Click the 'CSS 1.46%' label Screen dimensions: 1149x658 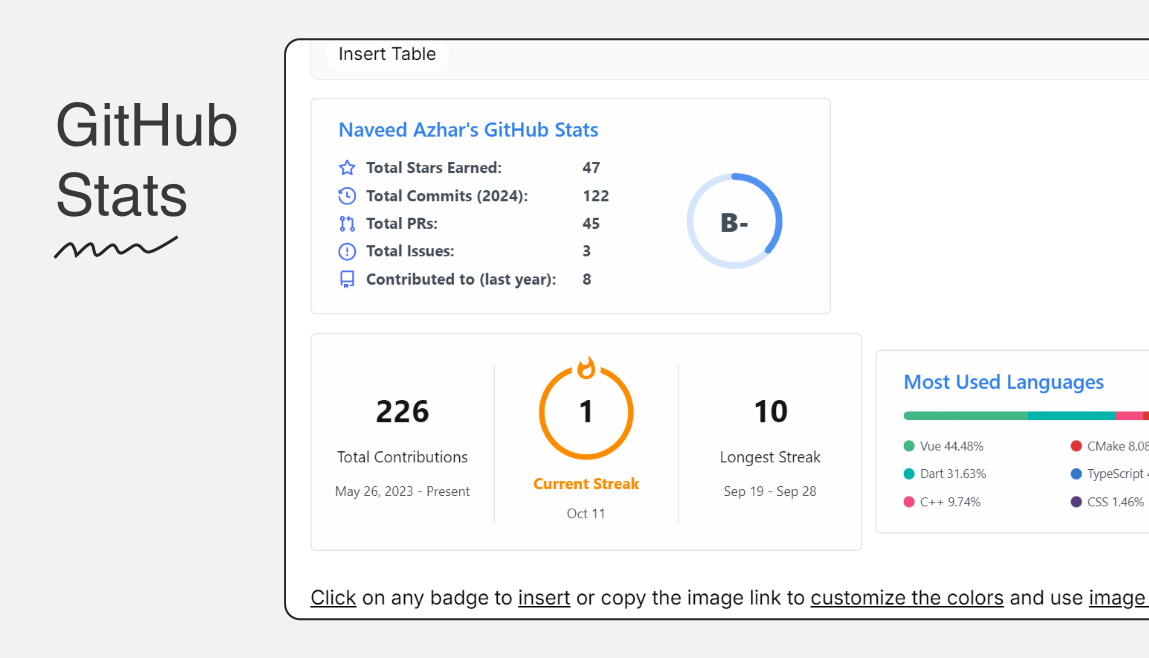[x=1115, y=502]
